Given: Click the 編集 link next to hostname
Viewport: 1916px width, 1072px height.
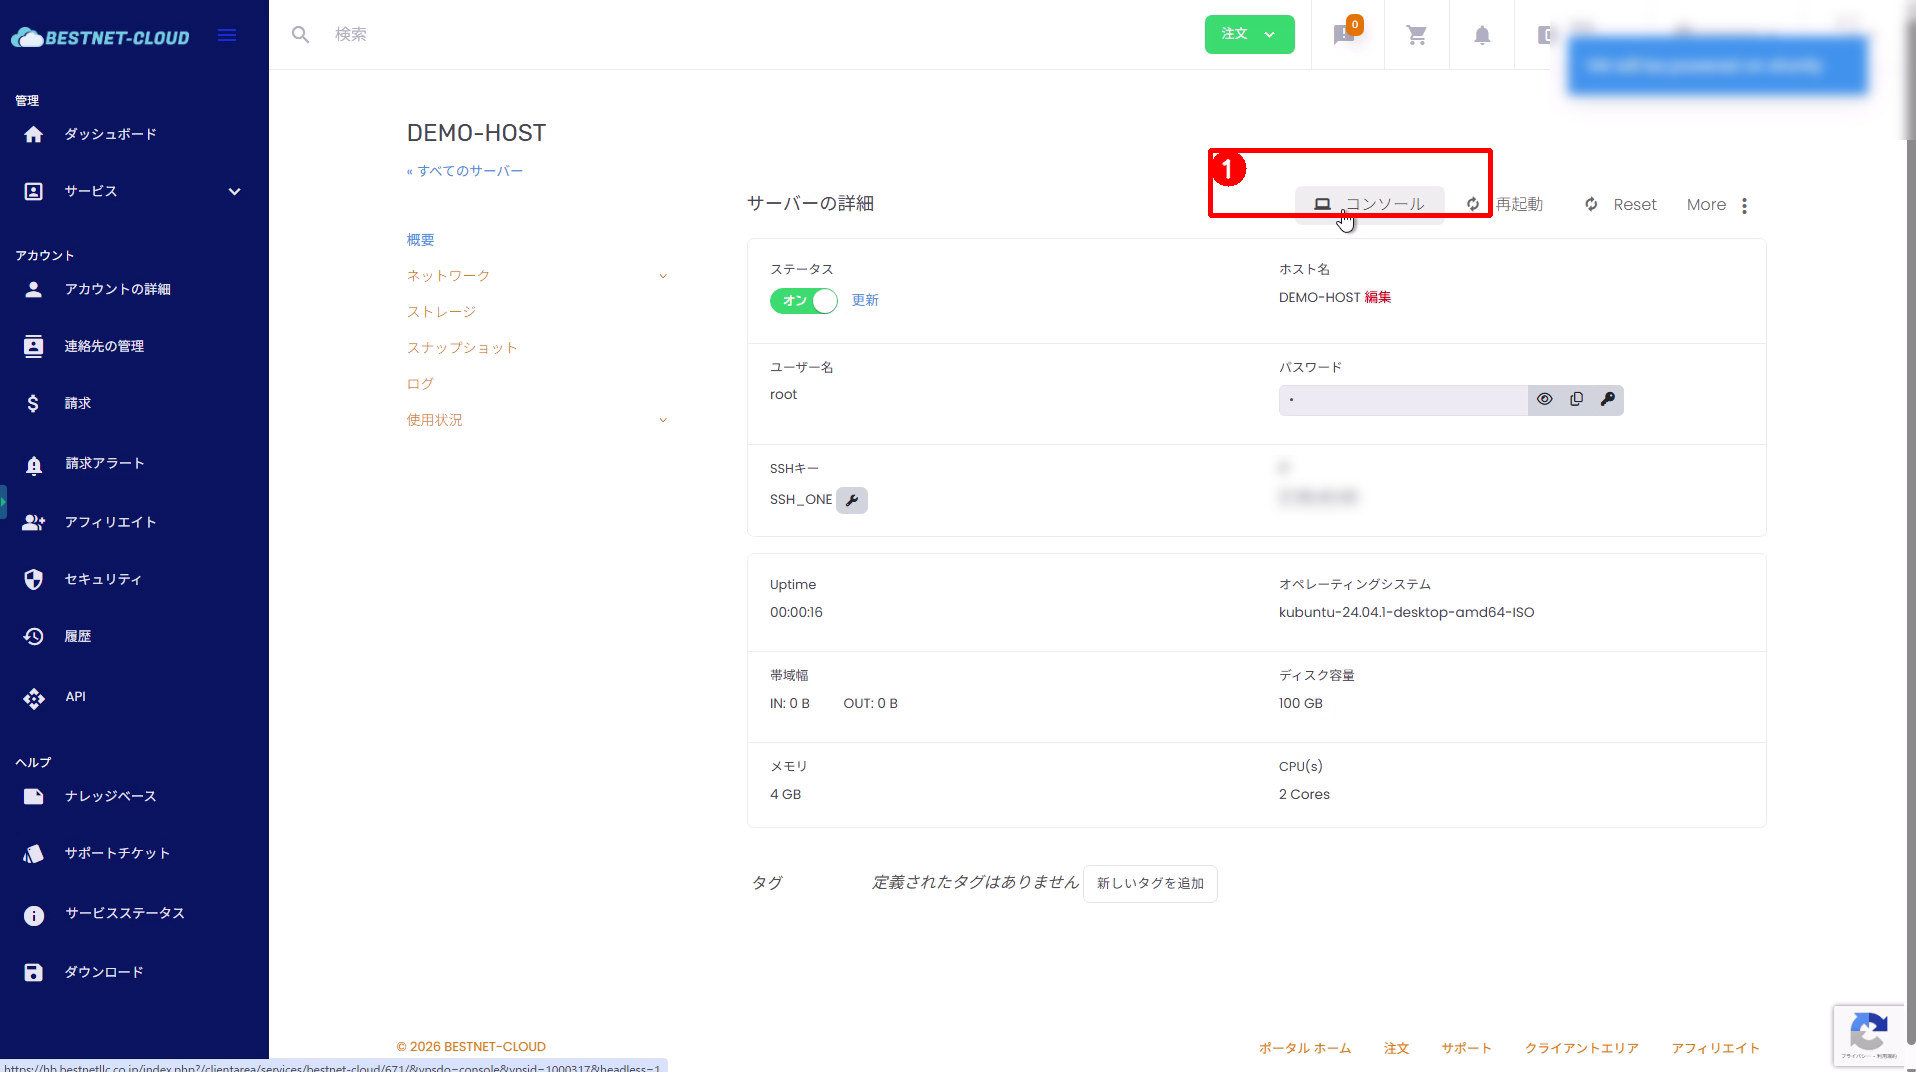Looking at the screenshot, I should (1377, 298).
